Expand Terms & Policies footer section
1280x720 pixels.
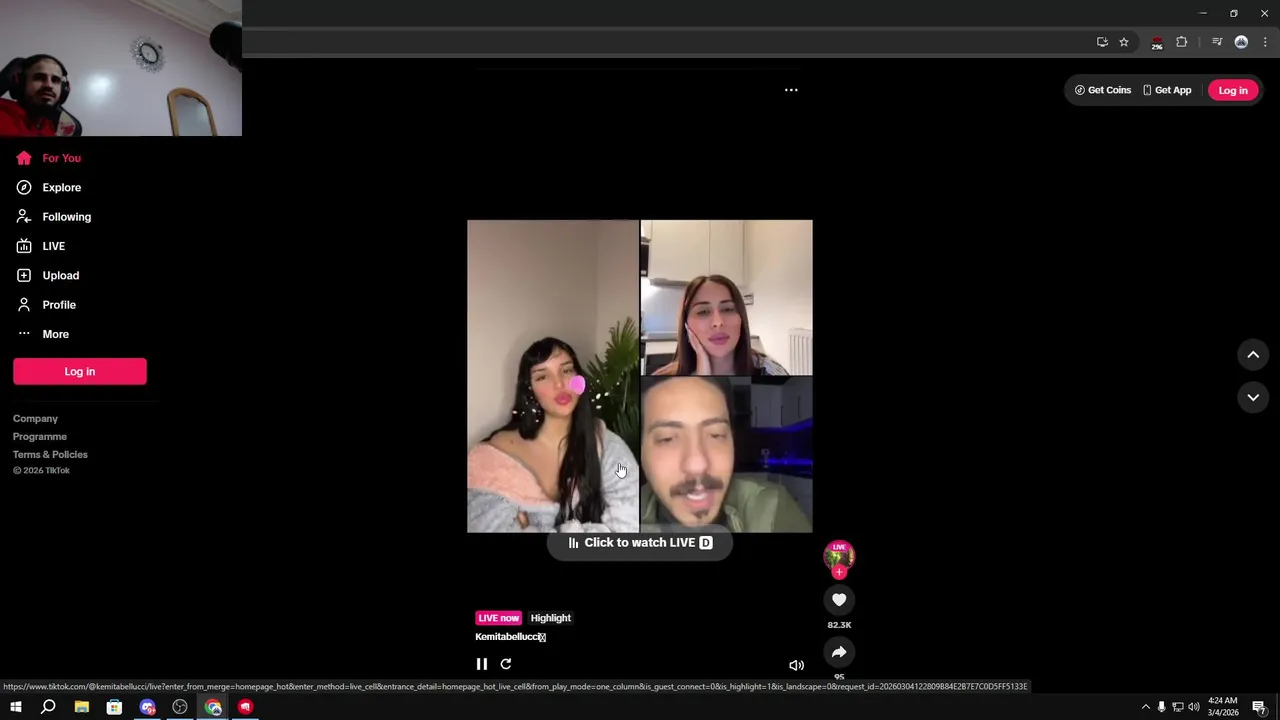(50, 455)
